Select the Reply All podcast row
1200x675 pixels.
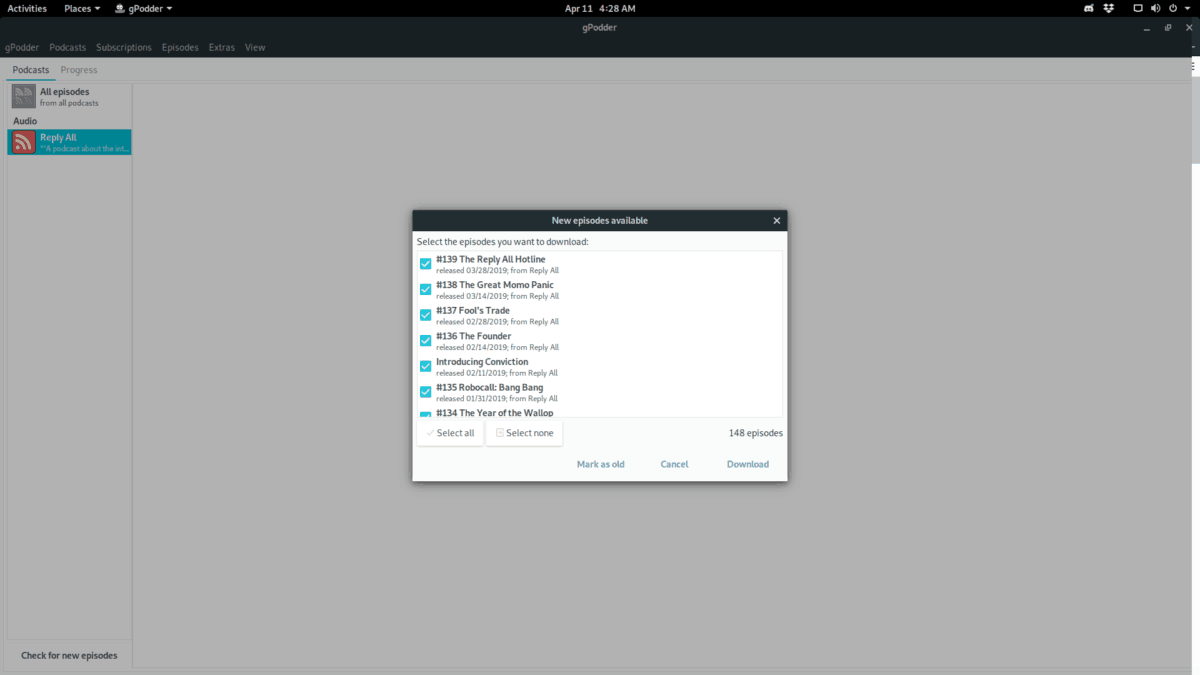point(69,142)
